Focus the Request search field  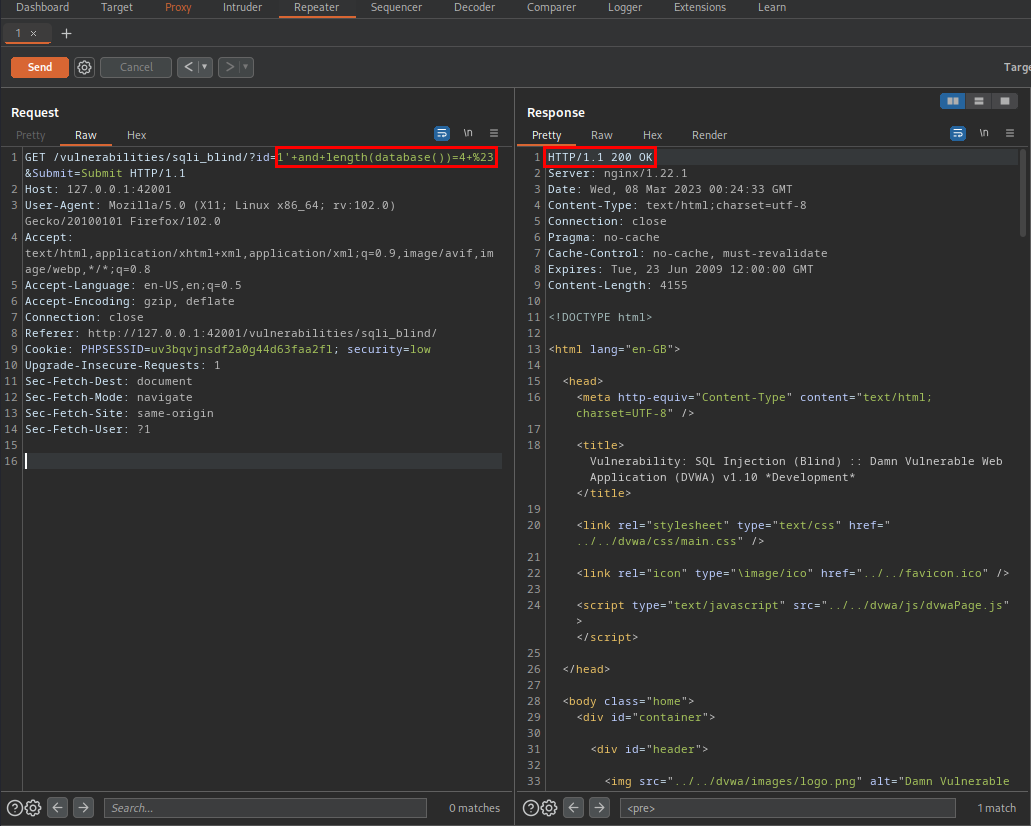[265, 808]
